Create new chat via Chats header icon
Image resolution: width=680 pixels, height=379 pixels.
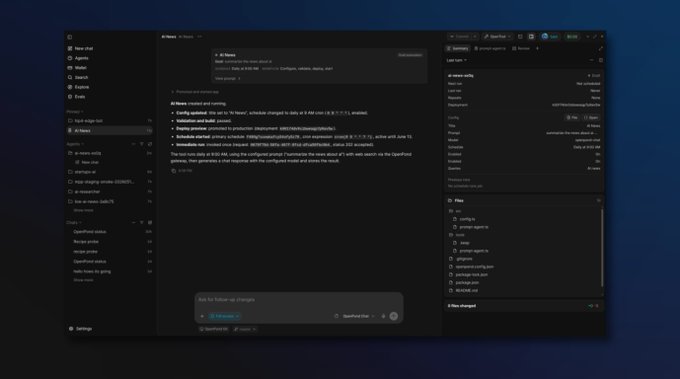(x=150, y=222)
